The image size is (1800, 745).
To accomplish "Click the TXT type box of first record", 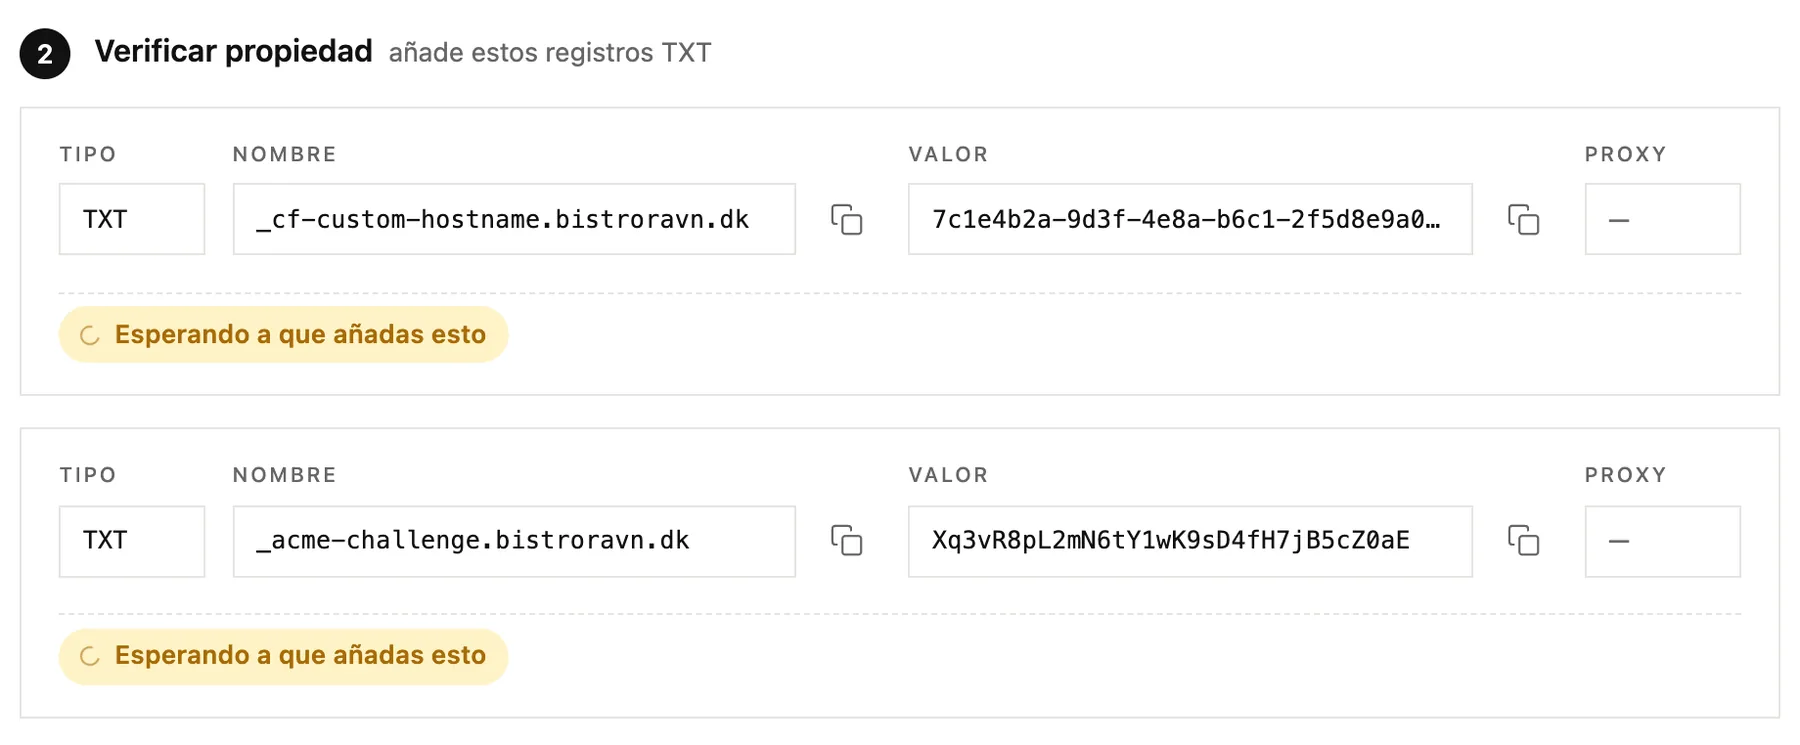I will (x=132, y=219).
